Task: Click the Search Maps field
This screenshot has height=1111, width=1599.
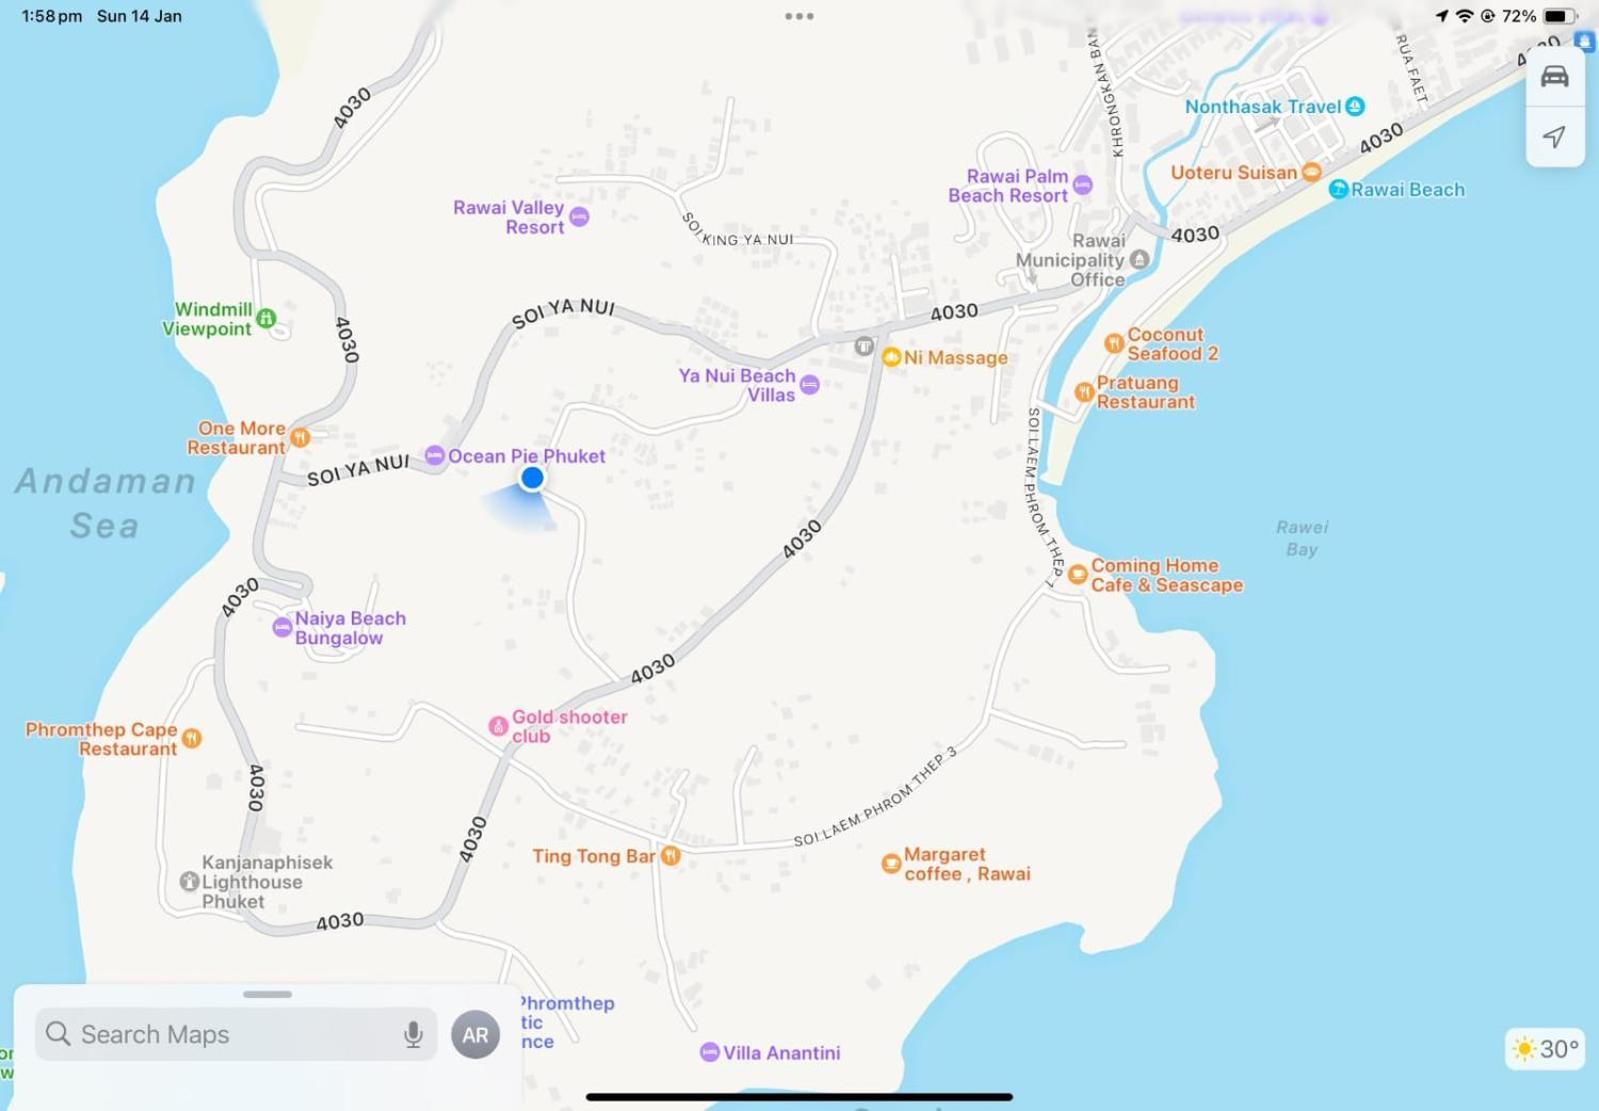Action: [236, 1034]
